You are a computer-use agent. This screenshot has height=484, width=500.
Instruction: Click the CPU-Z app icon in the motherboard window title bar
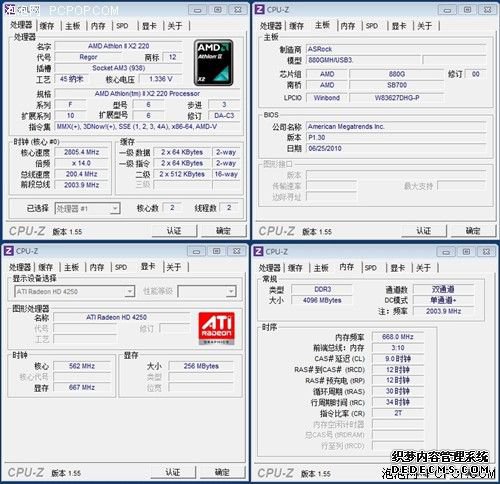coord(259,9)
